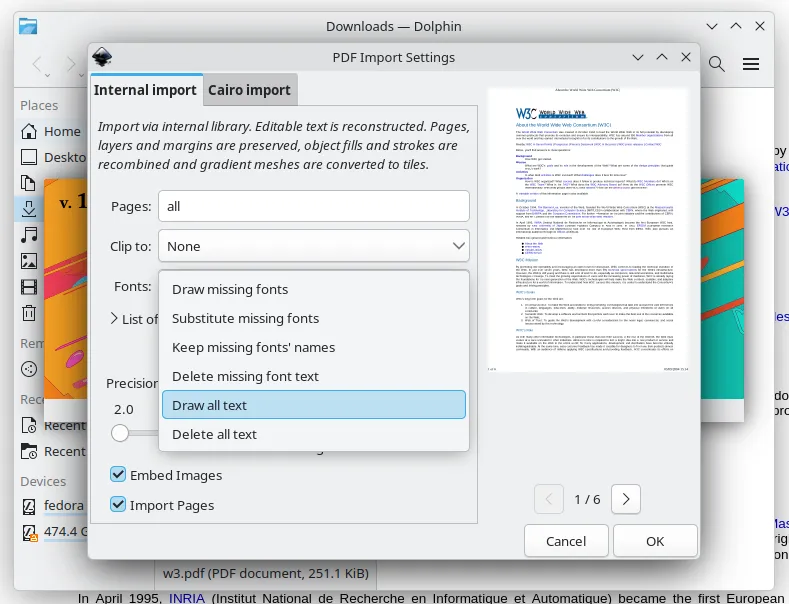Open Dolphin's search magnifier icon
The image size is (789, 604).
point(717,65)
